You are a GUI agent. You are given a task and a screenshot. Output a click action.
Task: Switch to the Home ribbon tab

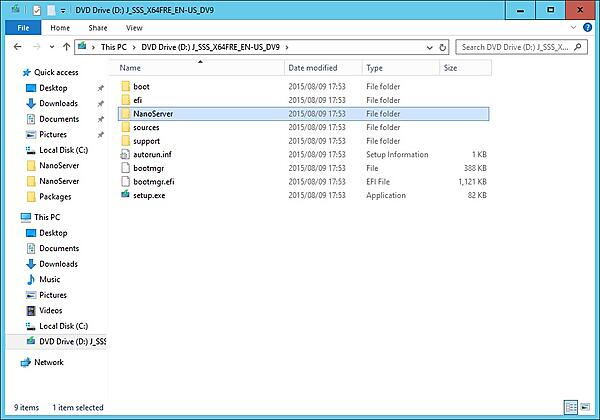(60, 28)
